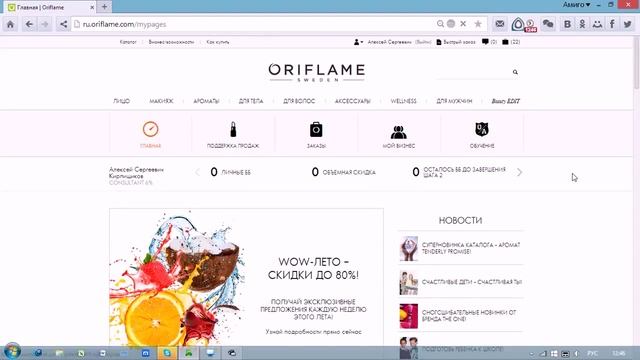Screen dimensions: 640x360
Task: Click the browser home button
Action: tap(10, 24)
